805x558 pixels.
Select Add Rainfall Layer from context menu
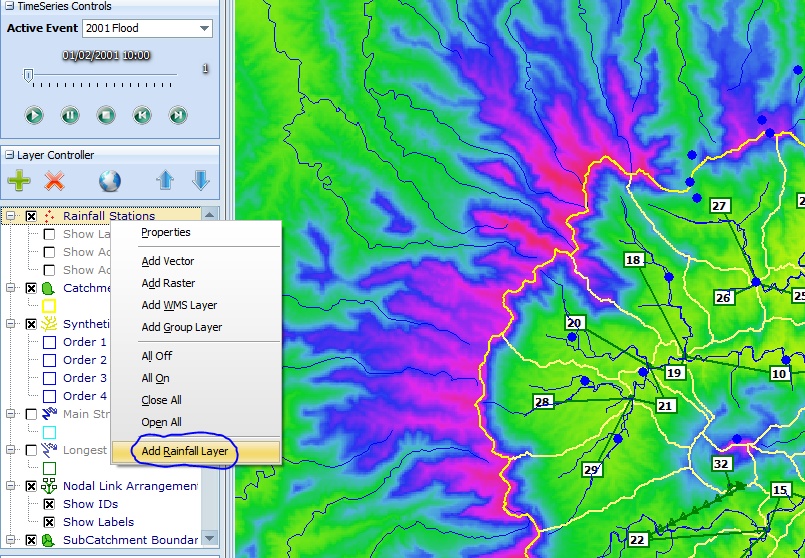point(185,451)
